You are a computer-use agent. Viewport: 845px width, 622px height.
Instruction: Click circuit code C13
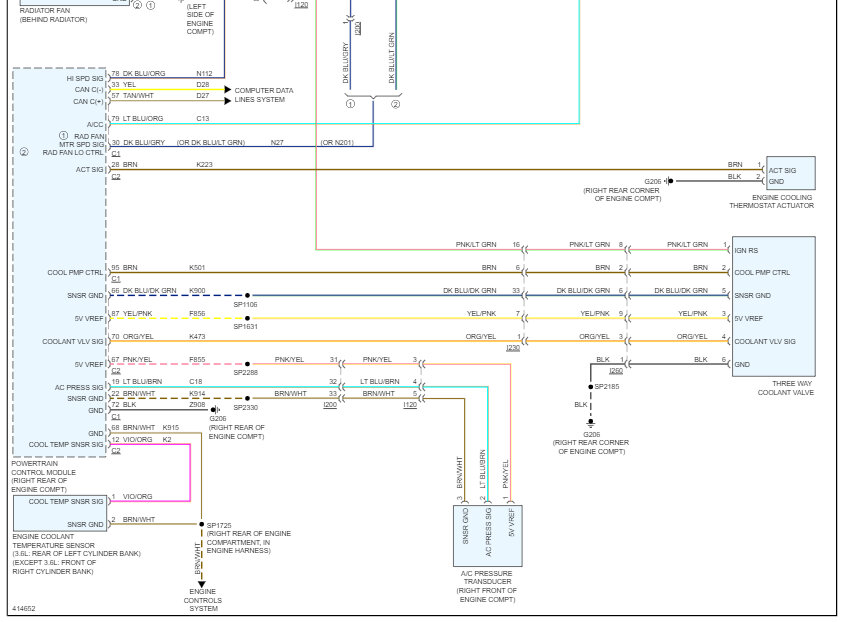click(203, 119)
